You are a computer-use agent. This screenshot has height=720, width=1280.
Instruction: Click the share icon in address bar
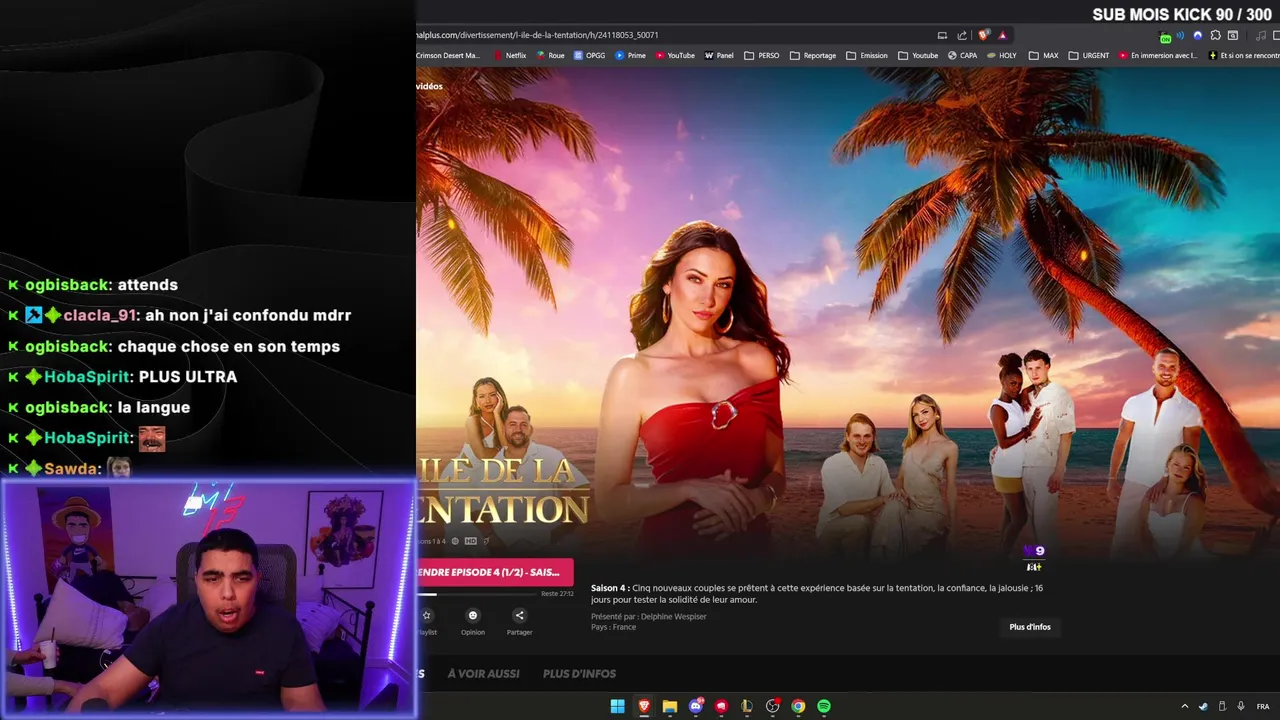pyautogui.click(x=962, y=35)
